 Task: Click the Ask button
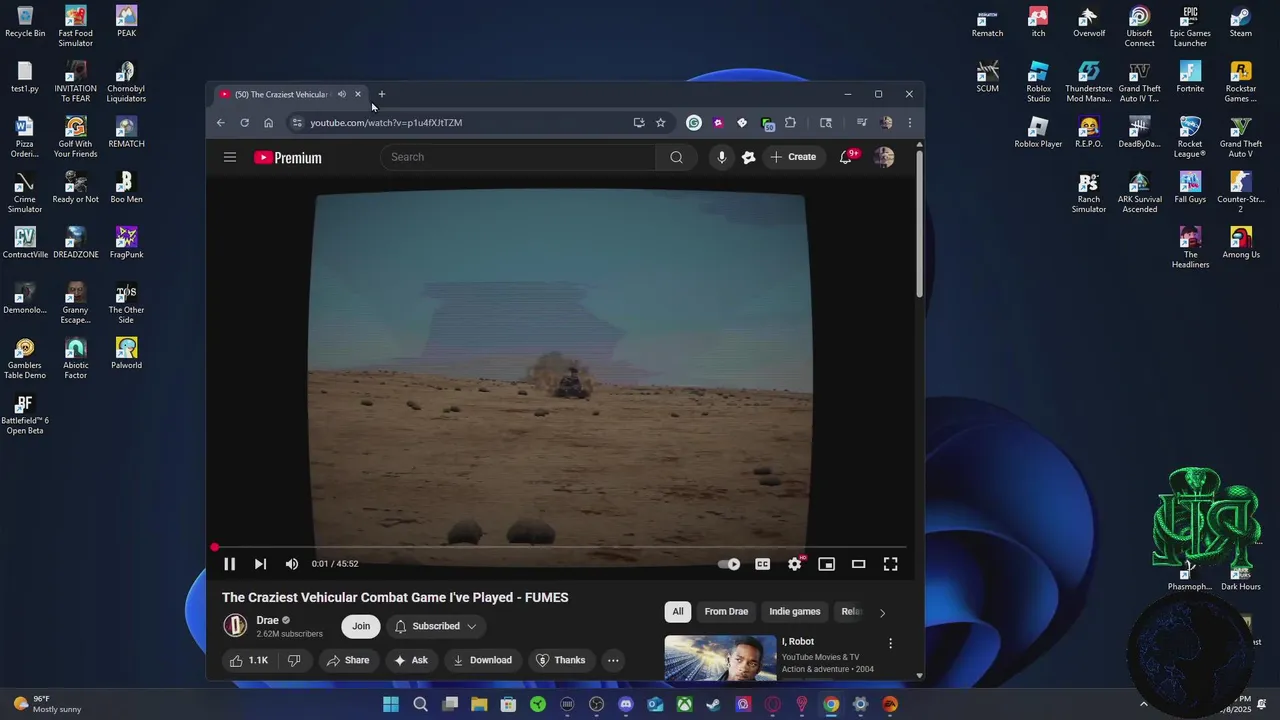click(411, 660)
